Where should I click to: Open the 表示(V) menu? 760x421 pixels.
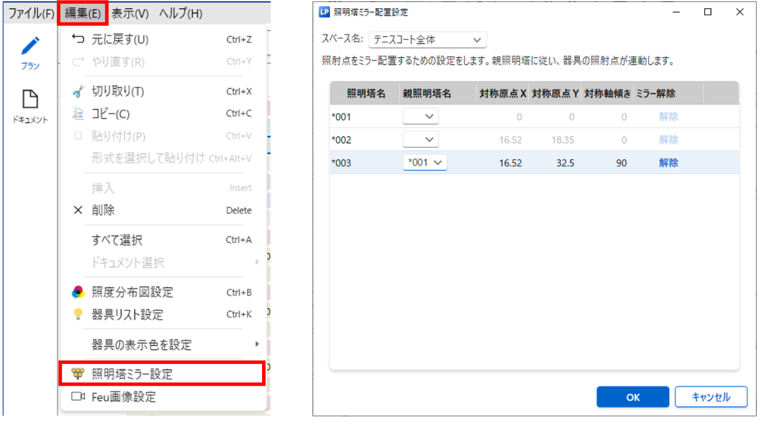[129, 14]
